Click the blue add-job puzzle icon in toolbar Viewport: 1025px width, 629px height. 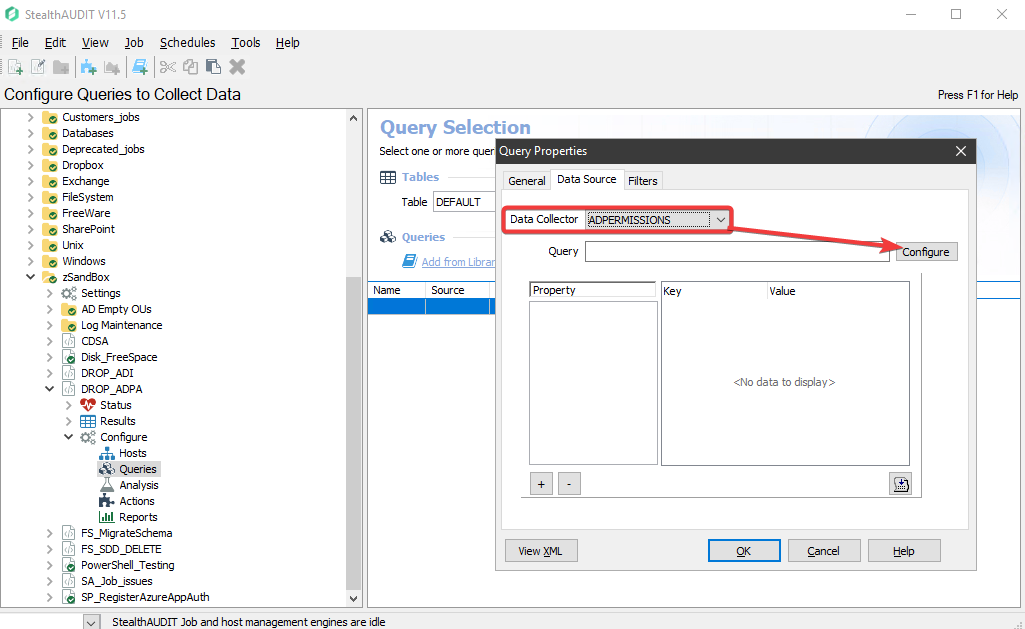[x=88, y=64]
